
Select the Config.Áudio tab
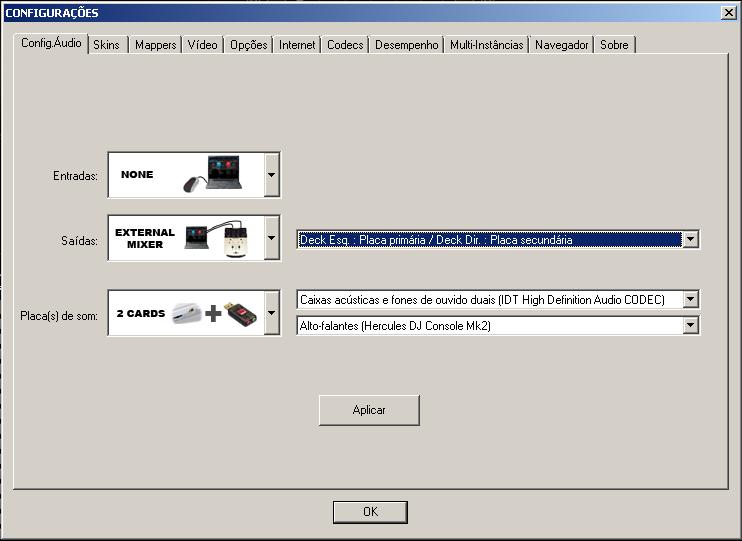tap(51, 43)
